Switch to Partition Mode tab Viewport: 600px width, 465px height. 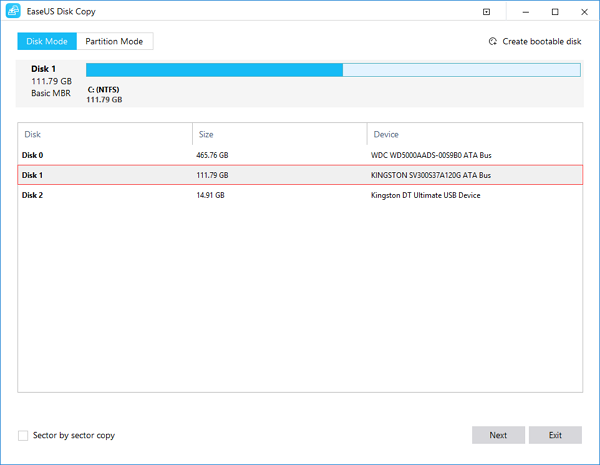click(114, 41)
